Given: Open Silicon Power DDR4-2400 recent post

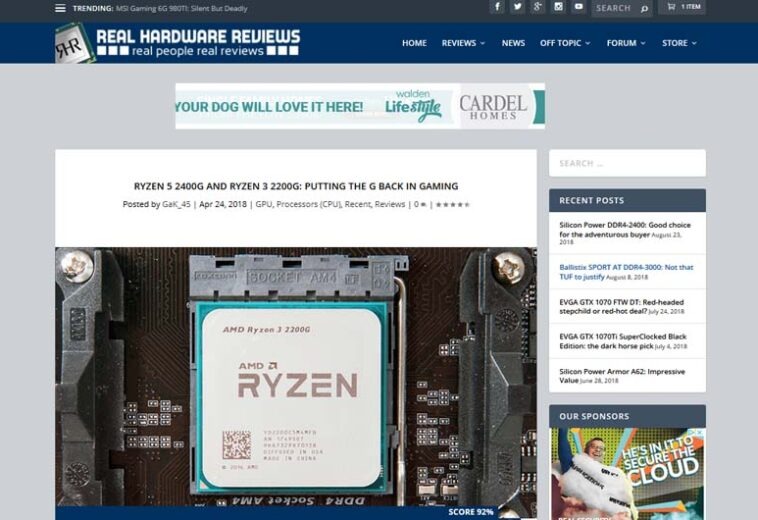Looking at the screenshot, I should coord(625,230).
